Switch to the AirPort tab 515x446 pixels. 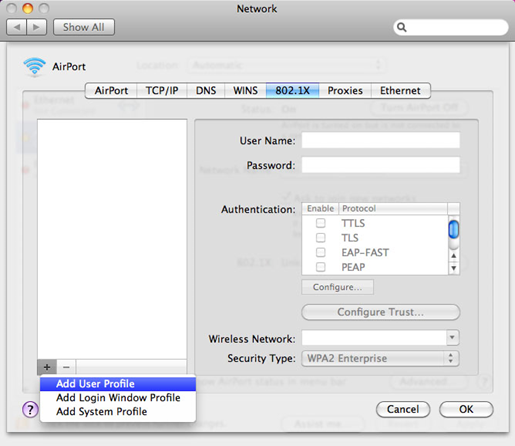click(111, 91)
